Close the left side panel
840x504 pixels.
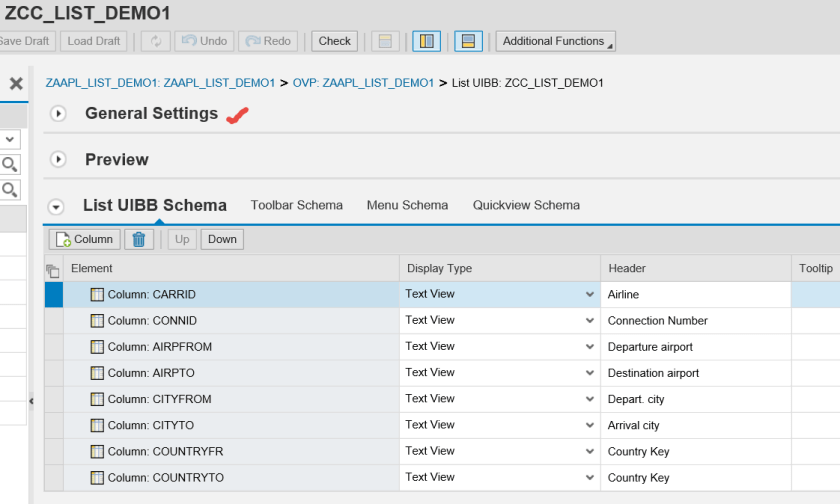click(x=16, y=84)
